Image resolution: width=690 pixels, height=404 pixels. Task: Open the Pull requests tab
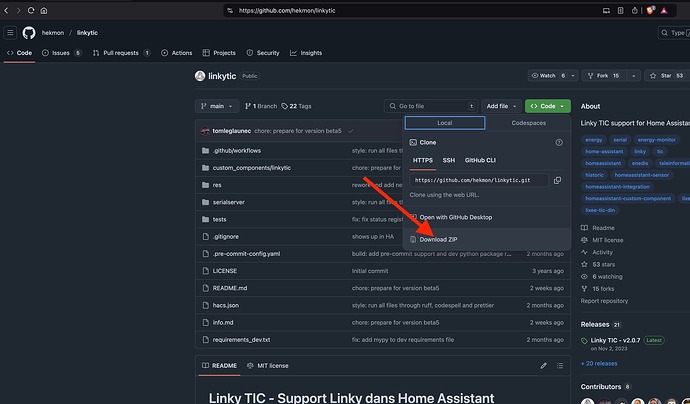pos(121,53)
